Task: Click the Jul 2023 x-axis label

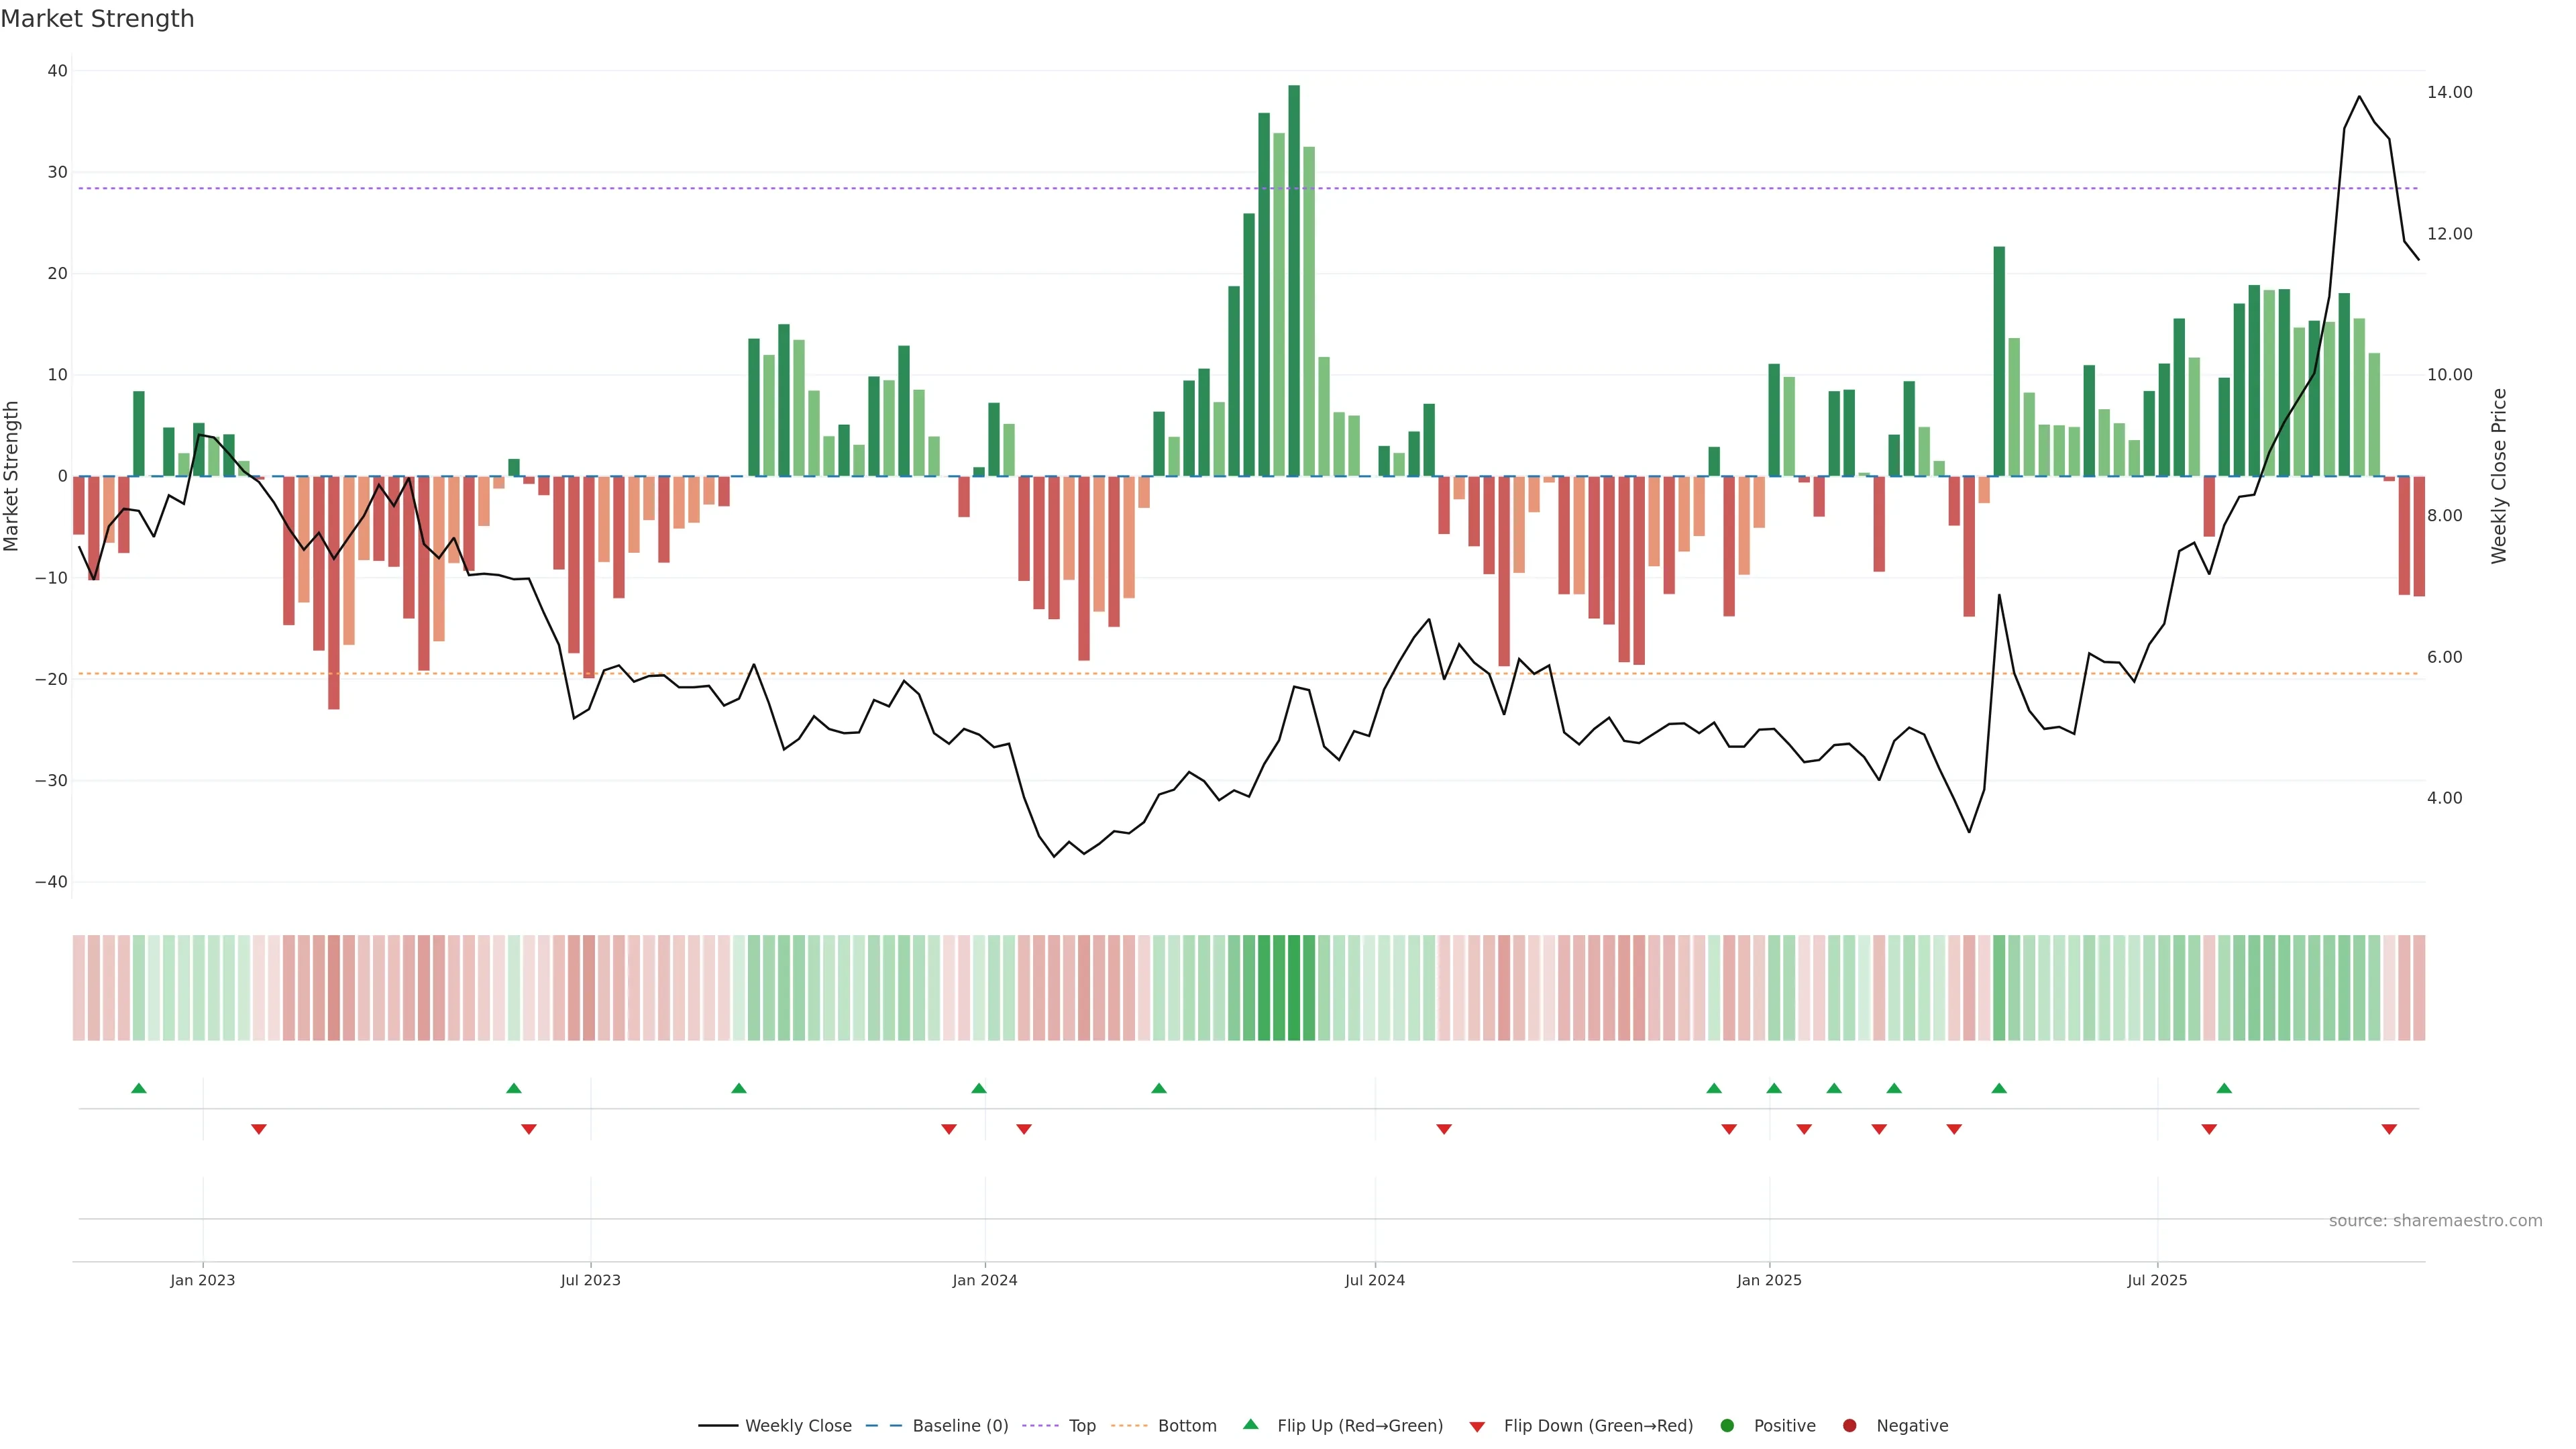Action: [590, 1280]
